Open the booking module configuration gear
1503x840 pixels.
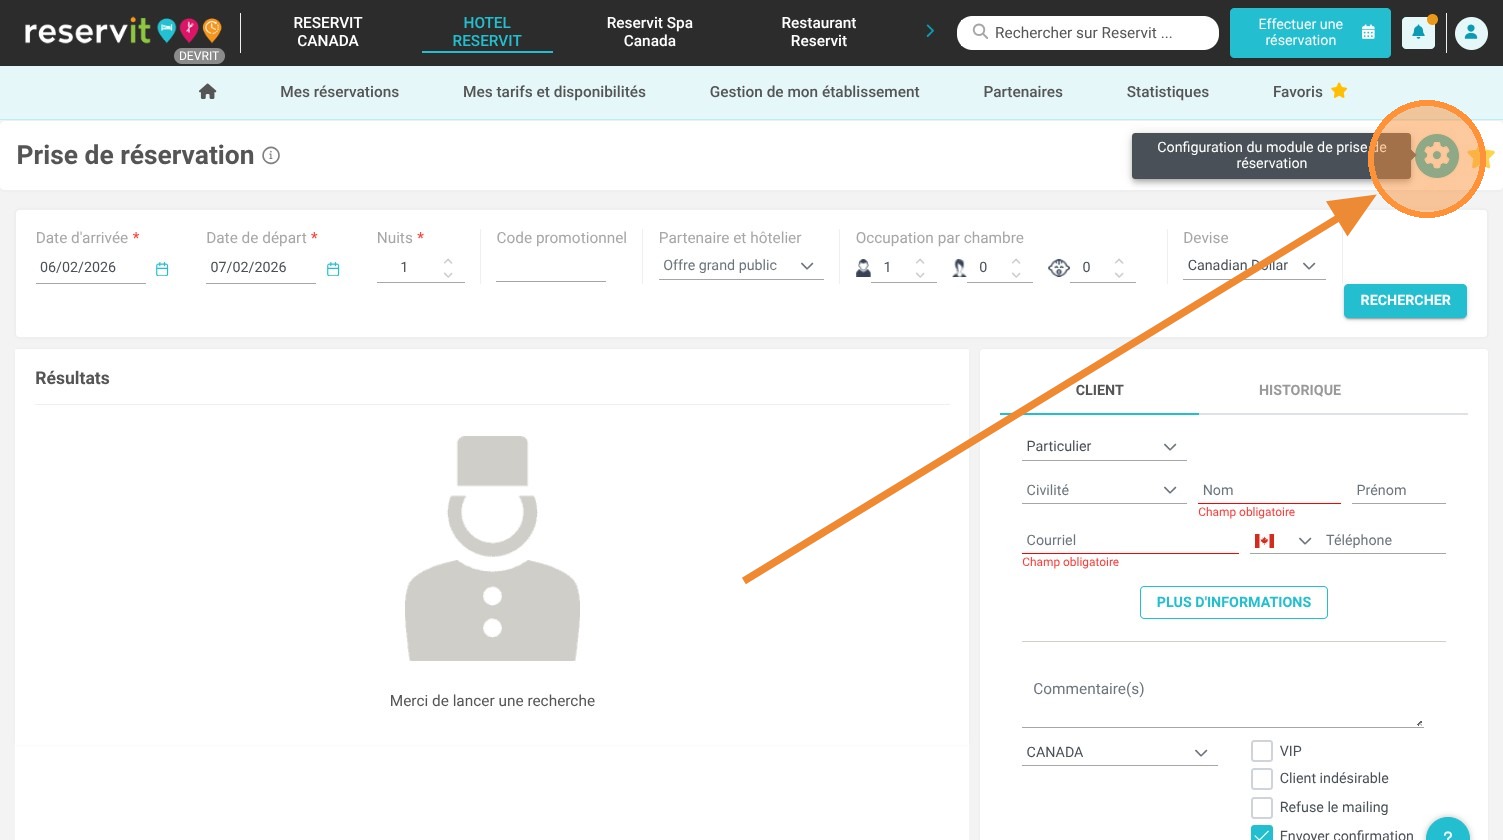click(1436, 156)
